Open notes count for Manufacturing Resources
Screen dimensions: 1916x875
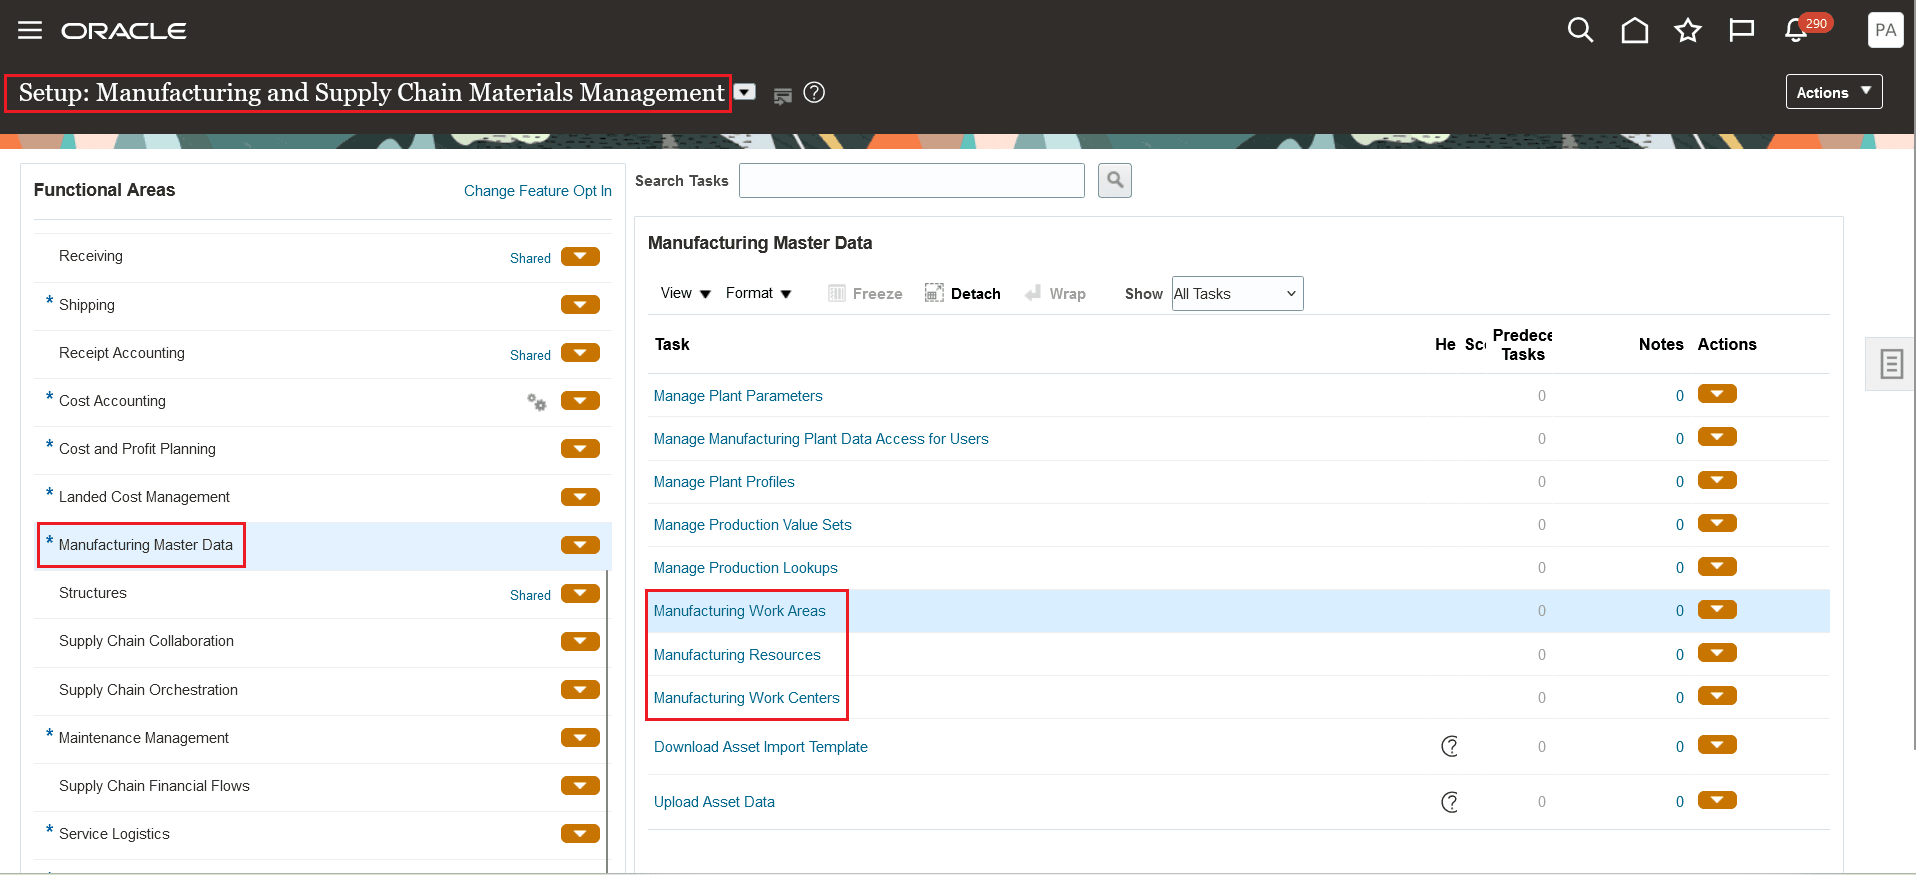[x=1680, y=655]
